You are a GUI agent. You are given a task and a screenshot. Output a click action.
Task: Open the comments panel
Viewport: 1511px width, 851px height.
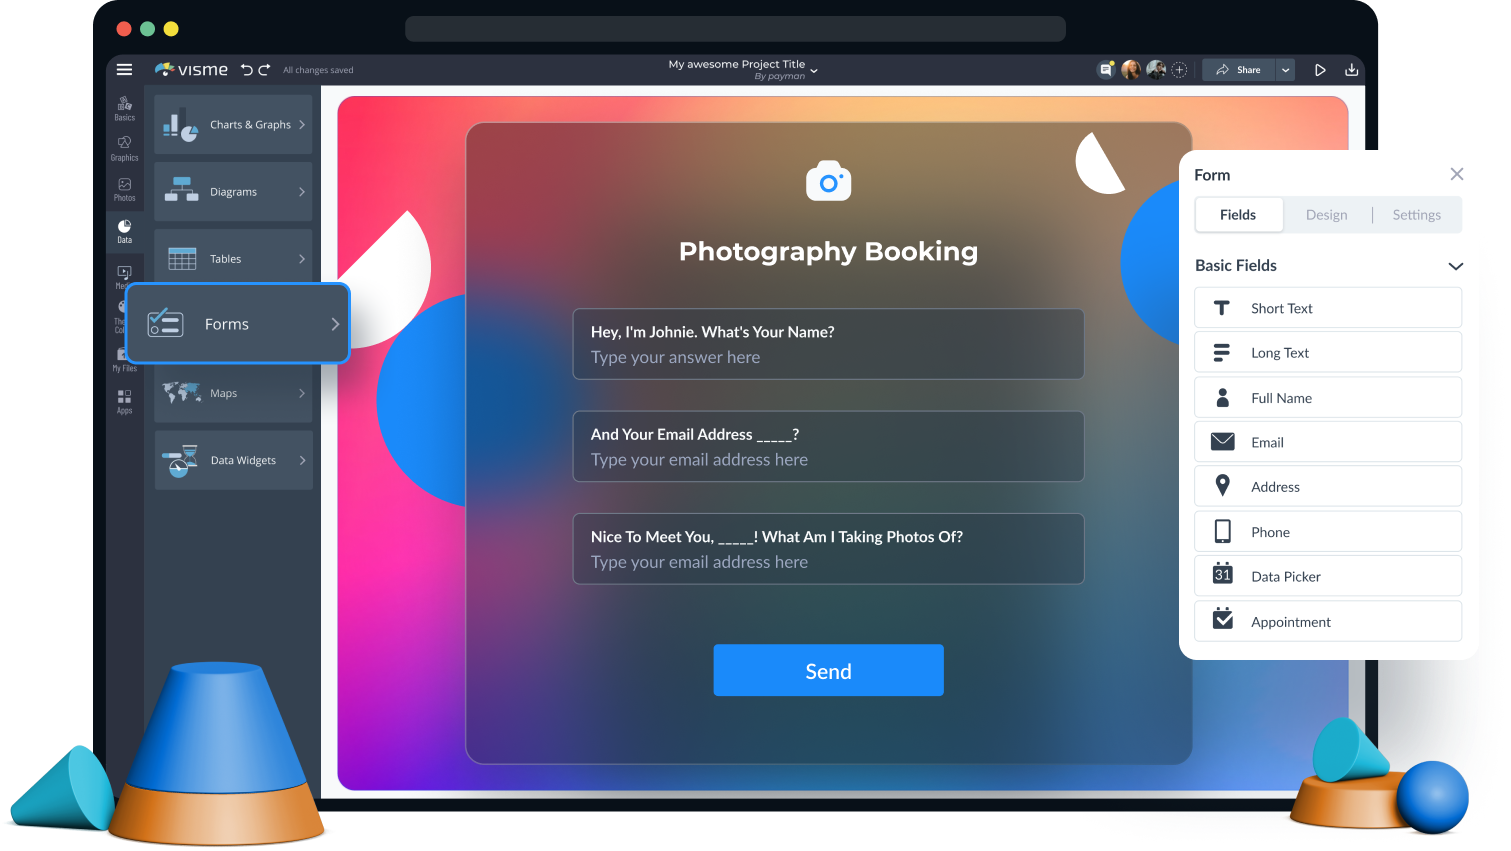click(x=1106, y=69)
